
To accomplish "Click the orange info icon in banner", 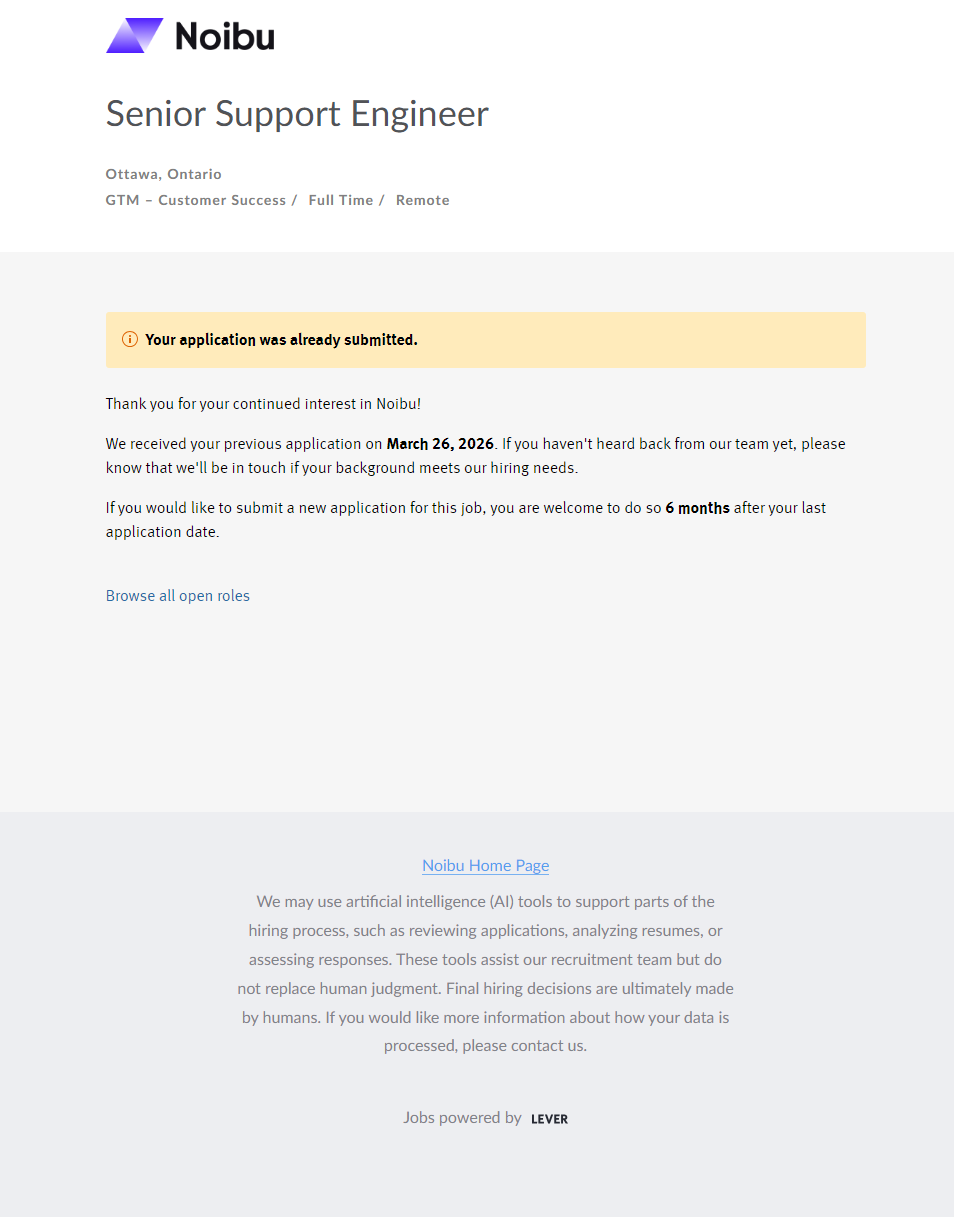I will coord(130,340).
